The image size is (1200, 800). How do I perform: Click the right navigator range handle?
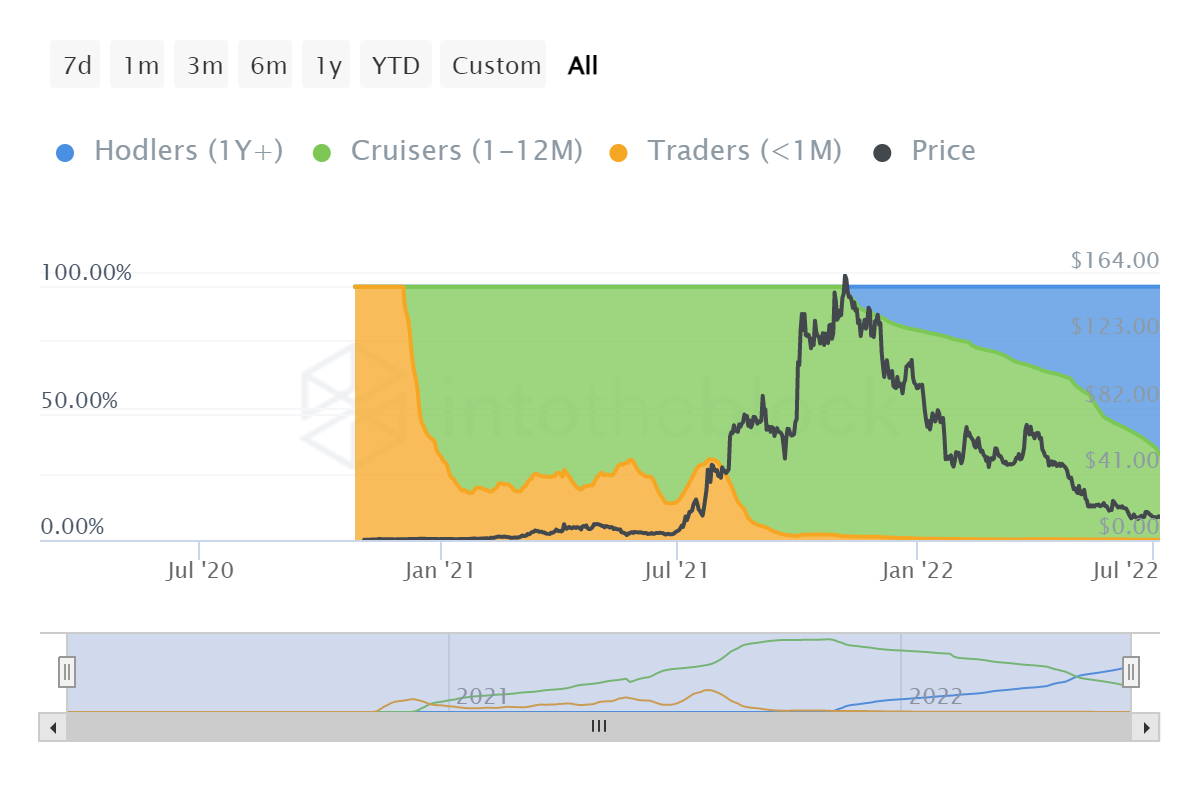(1131, 671)
